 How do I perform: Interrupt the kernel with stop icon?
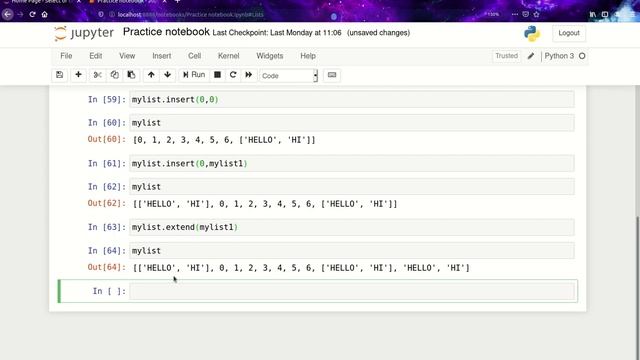coord(218,75)
